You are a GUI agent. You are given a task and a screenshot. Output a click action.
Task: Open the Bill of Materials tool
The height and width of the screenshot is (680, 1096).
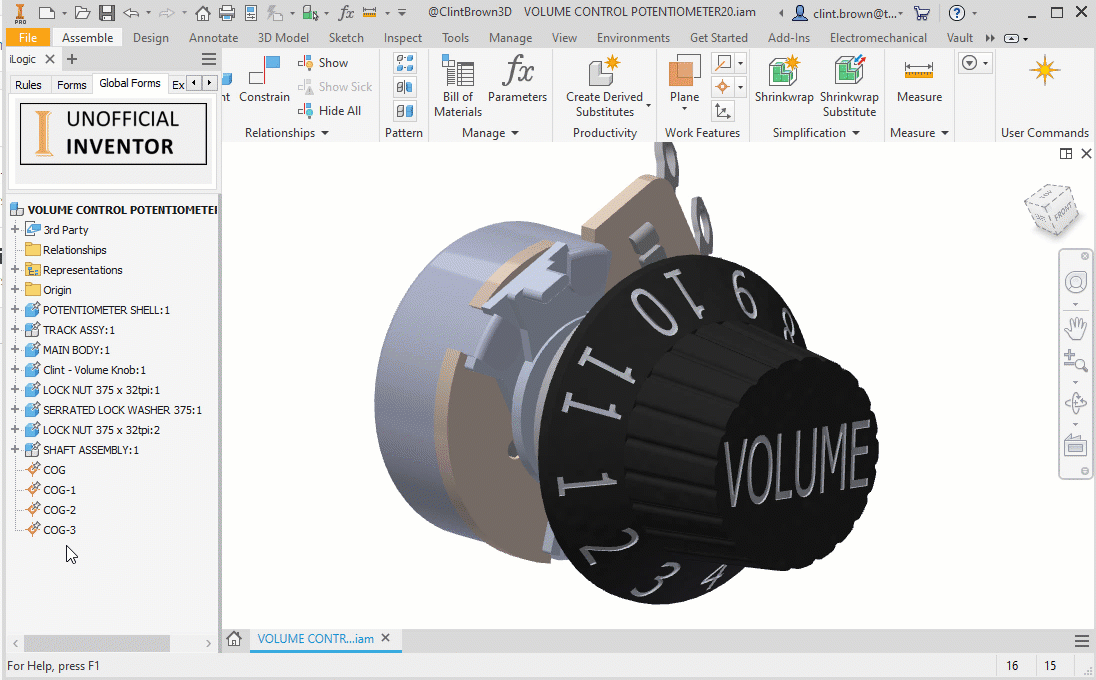458,85
